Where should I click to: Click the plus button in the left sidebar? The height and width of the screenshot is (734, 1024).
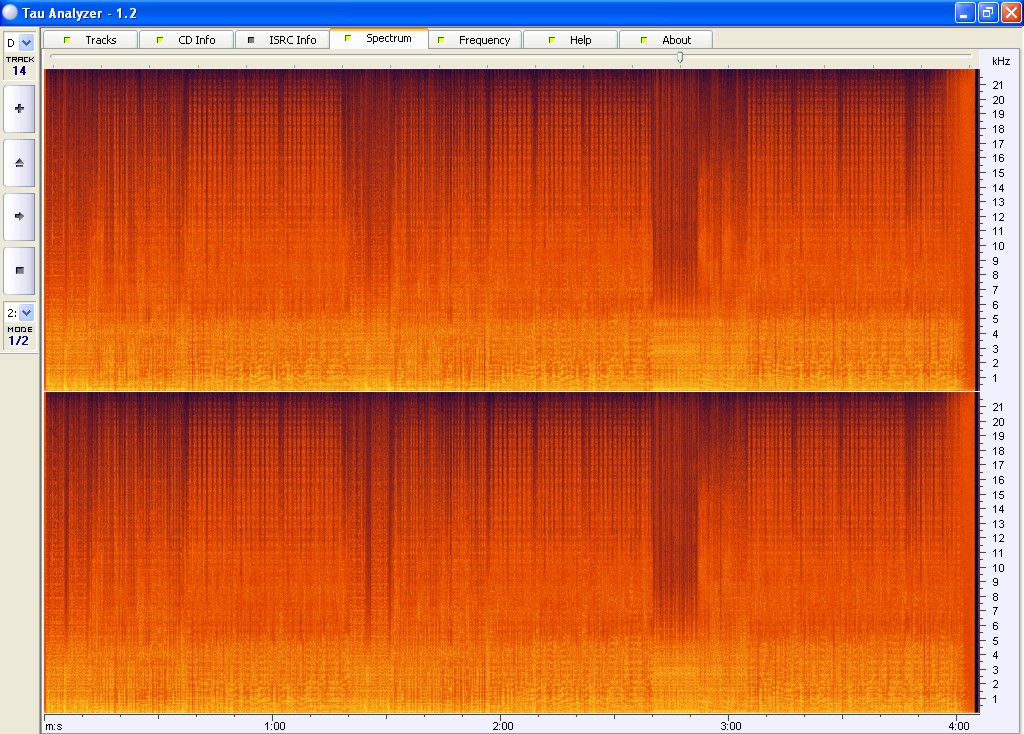[19, 108]
